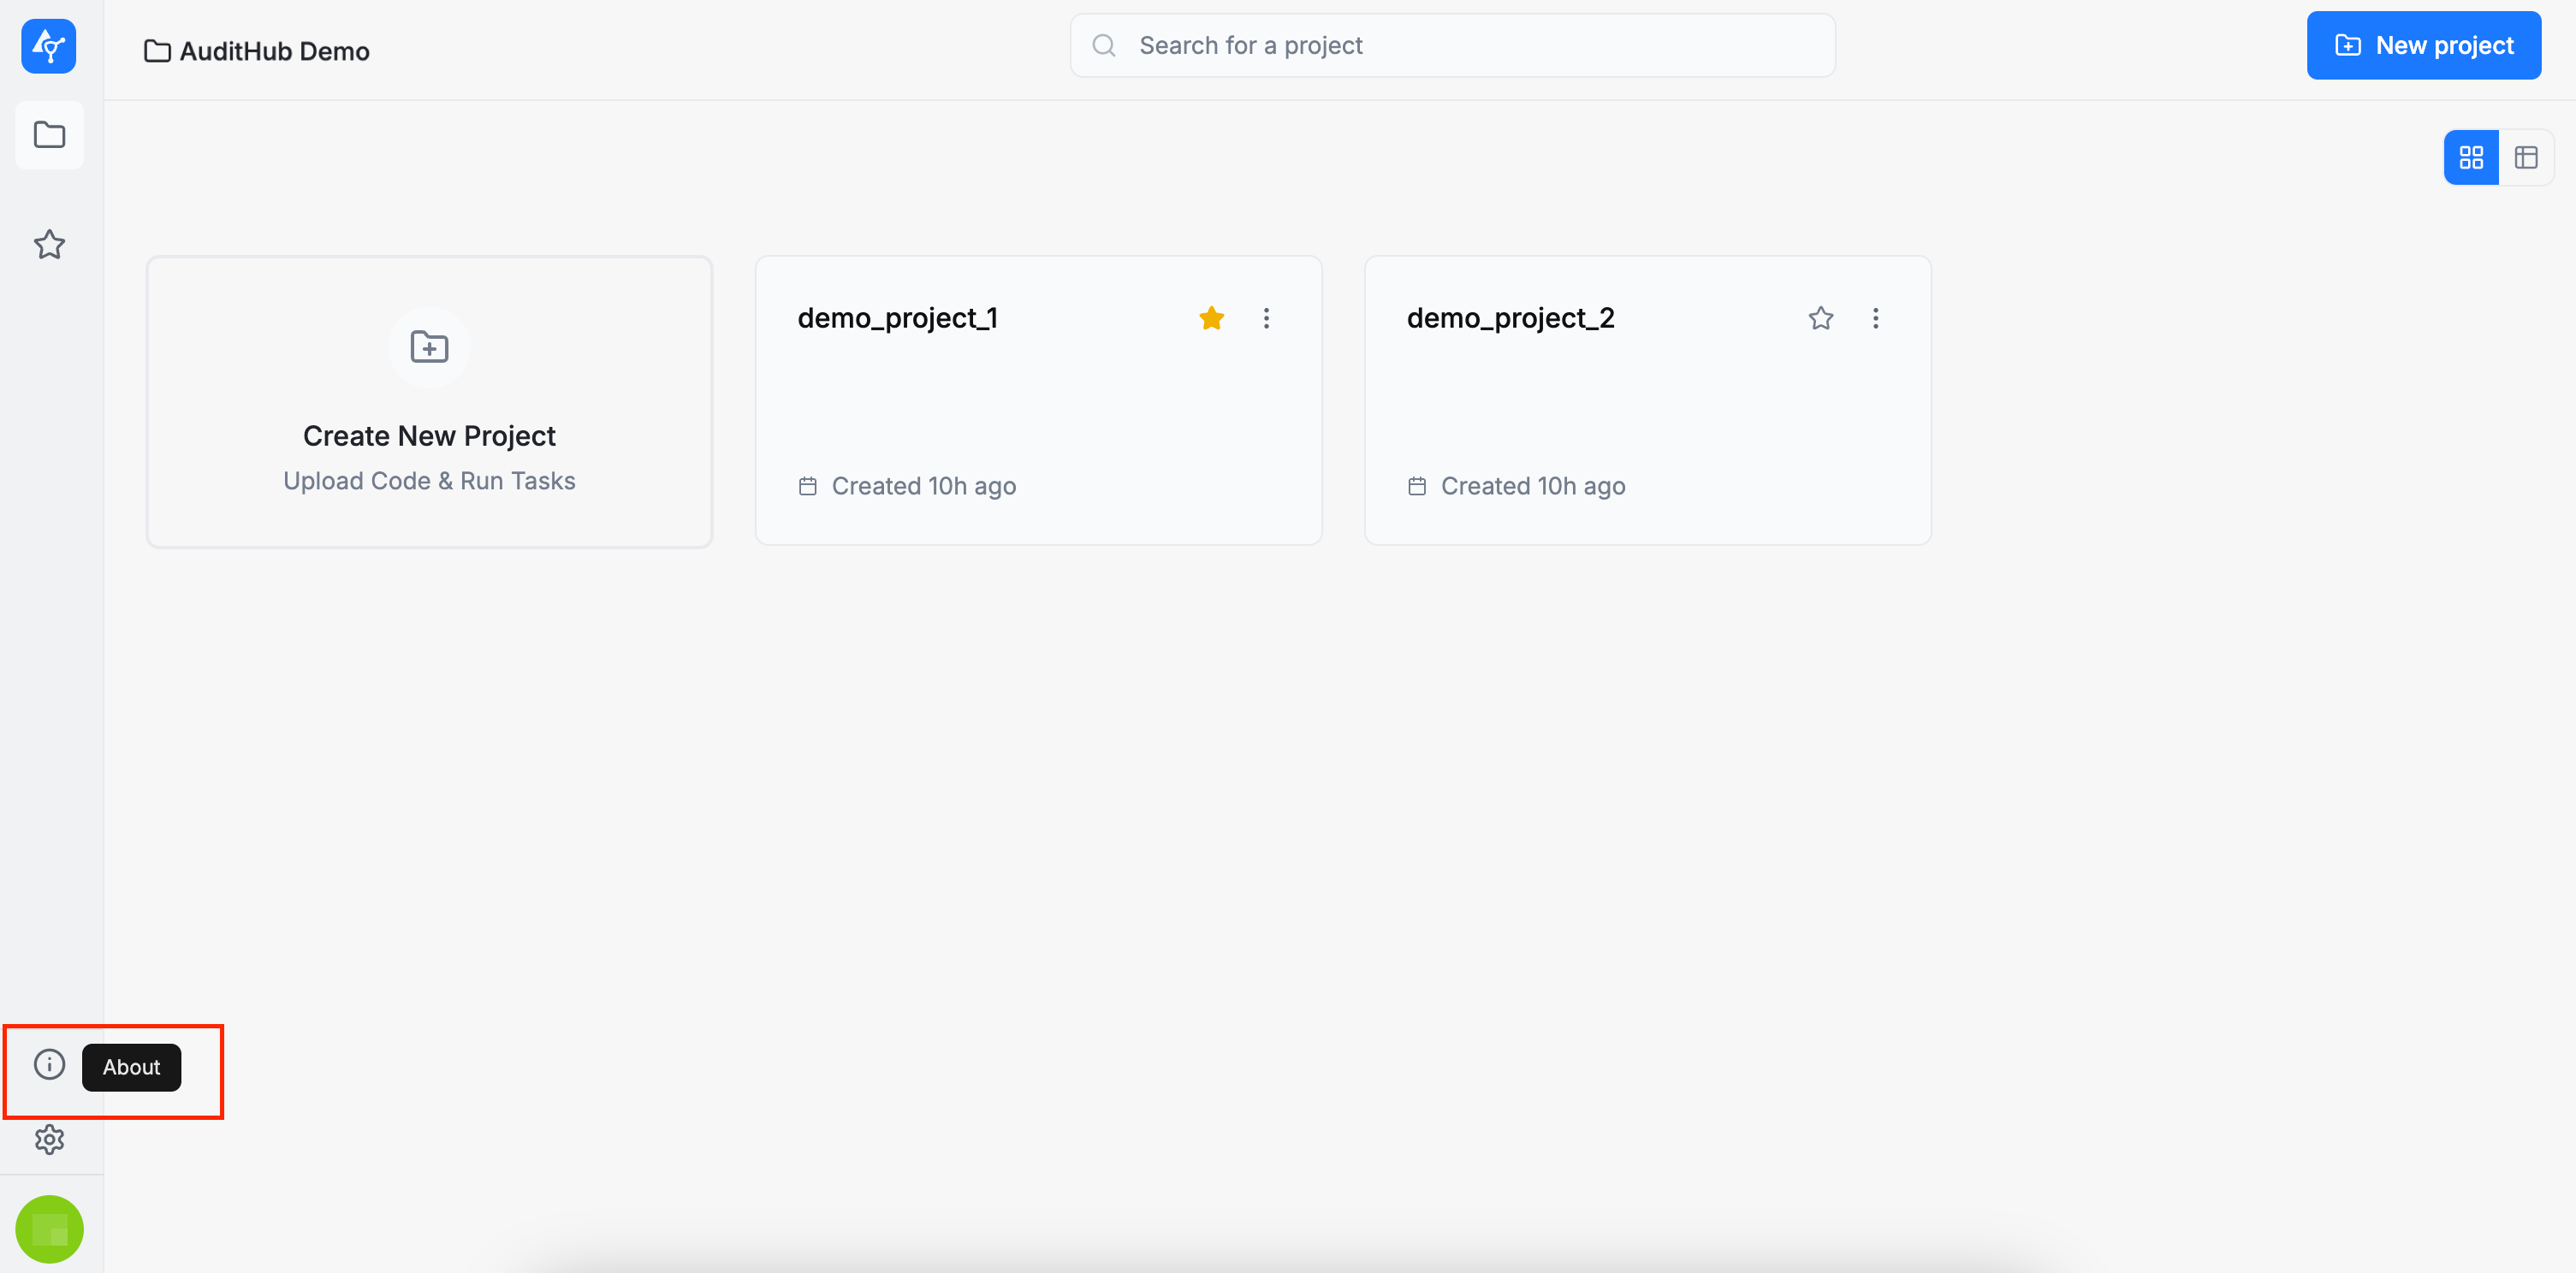
Task: Switch to grid view layout
Action: pyautogui.click(x=2471, y=157)
